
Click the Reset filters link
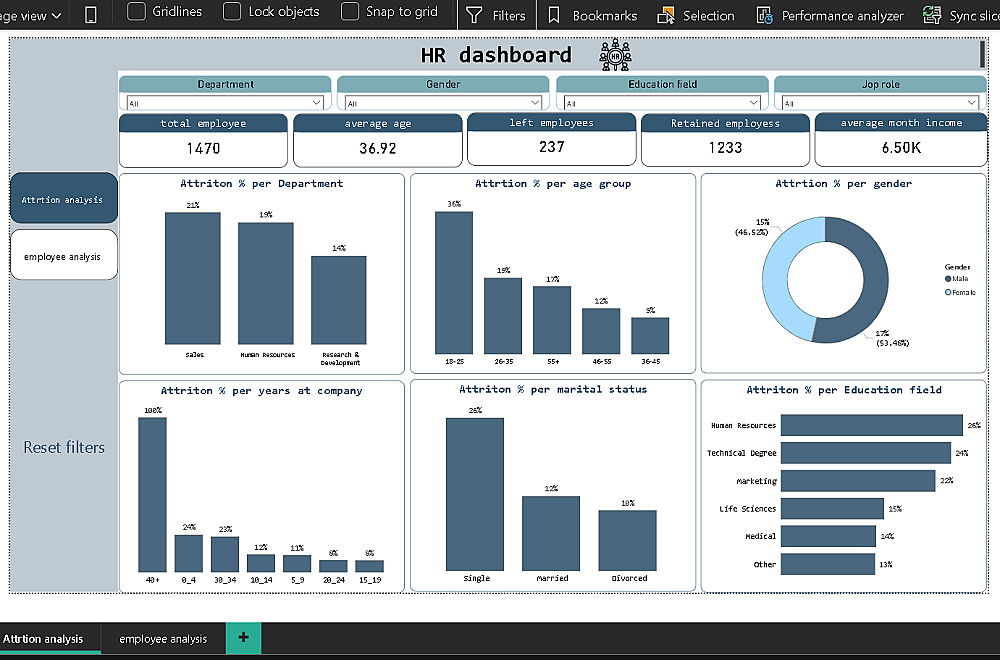[64, 448]
